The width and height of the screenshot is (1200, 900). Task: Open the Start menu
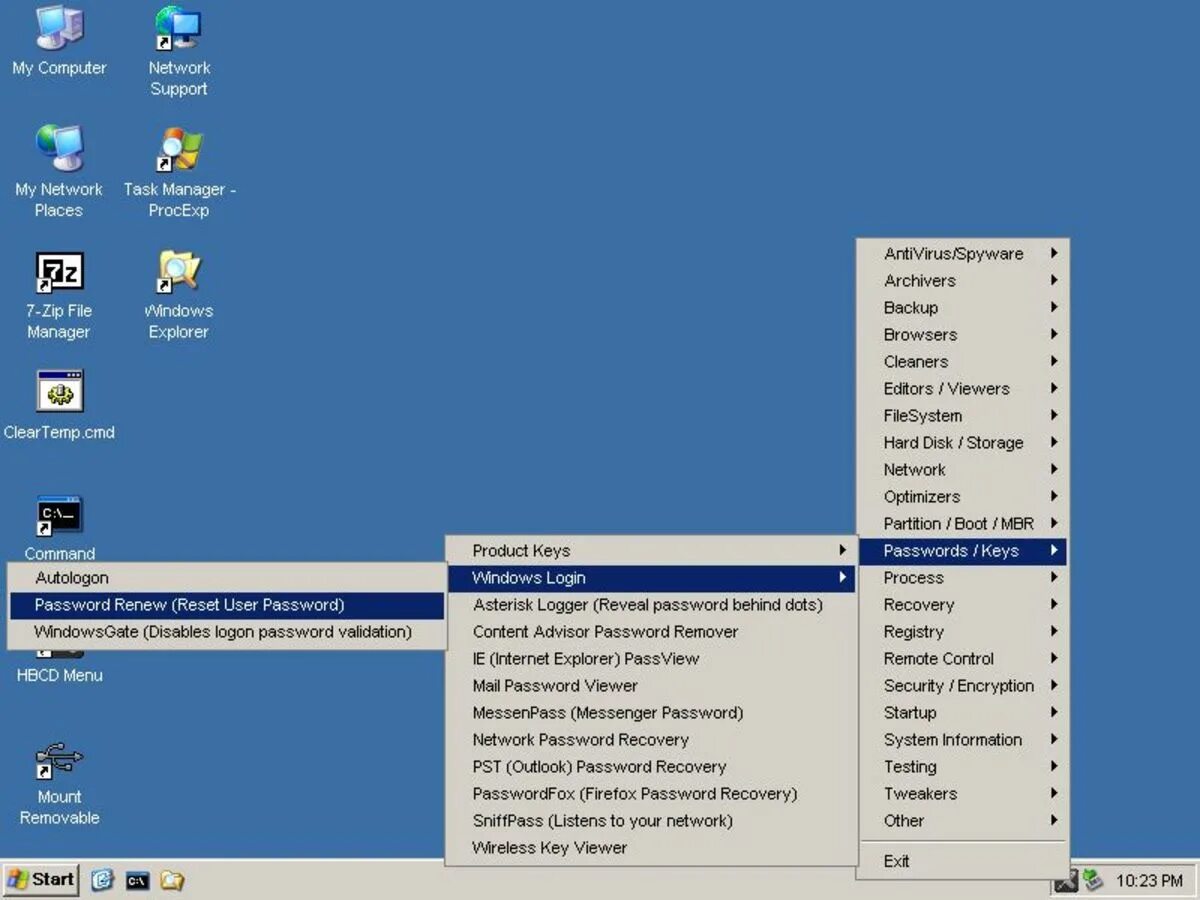41,880
